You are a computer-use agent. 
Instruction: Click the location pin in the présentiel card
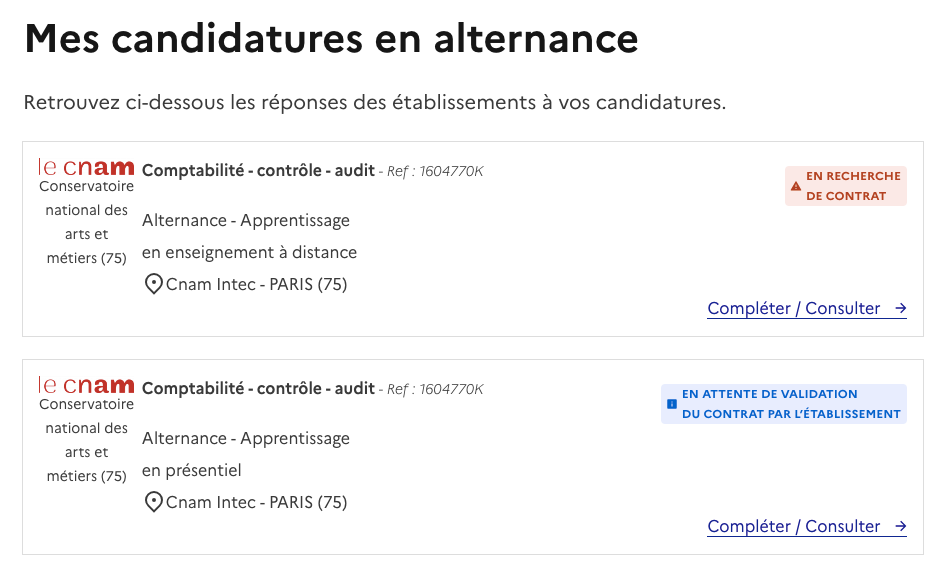click(x=154, y=502)
